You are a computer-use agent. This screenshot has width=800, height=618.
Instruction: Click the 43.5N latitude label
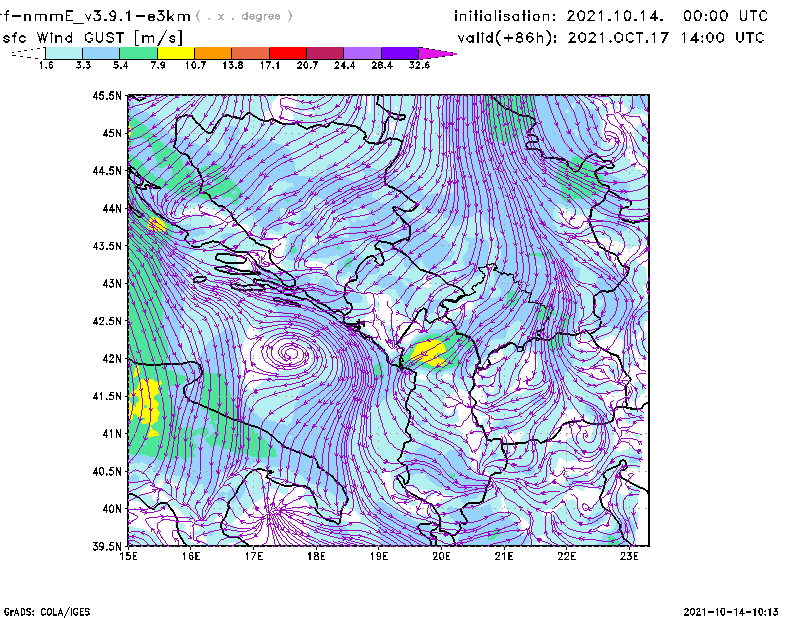[x=108, y=246]
